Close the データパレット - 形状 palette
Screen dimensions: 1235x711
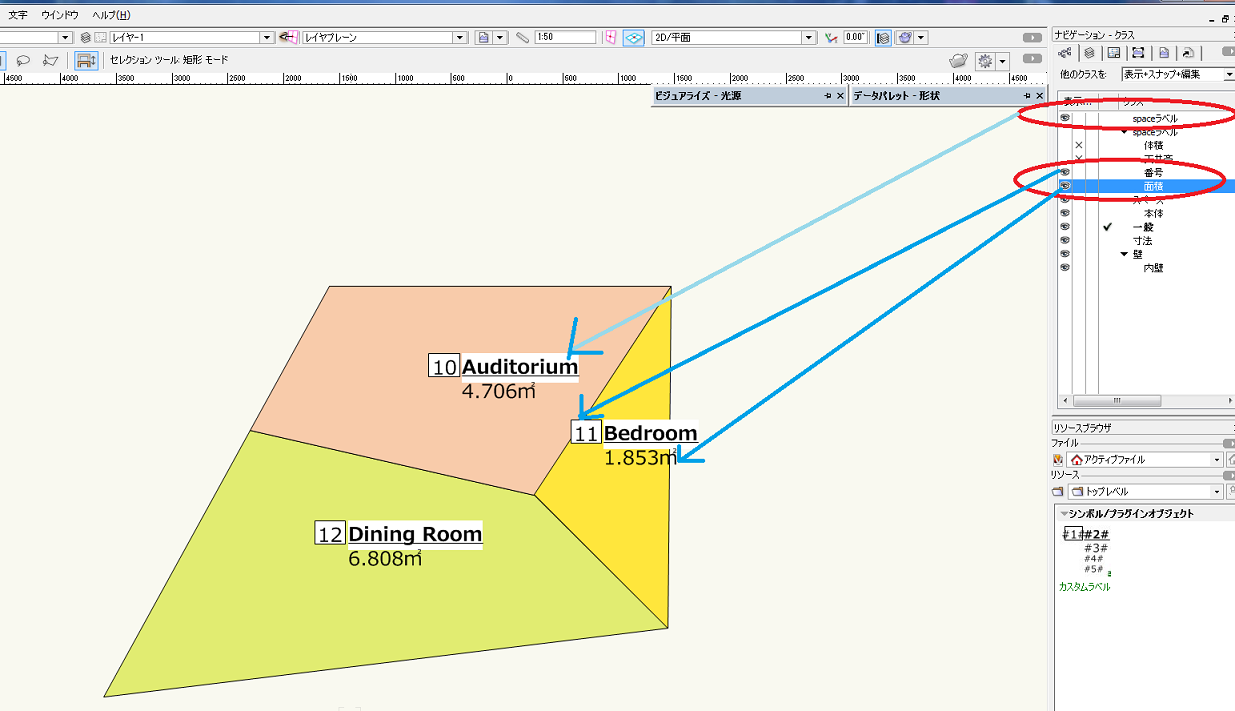[x=1042, y=96]
